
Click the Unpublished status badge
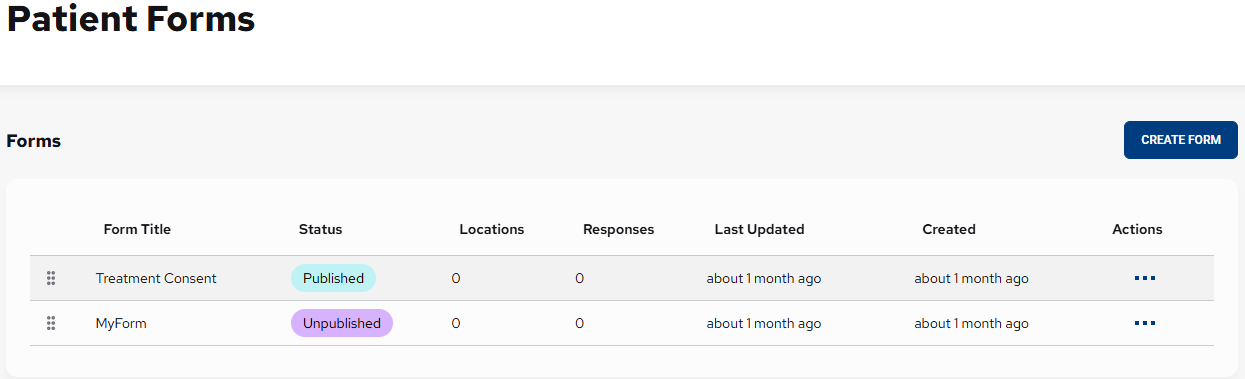[x=342, y=323]
